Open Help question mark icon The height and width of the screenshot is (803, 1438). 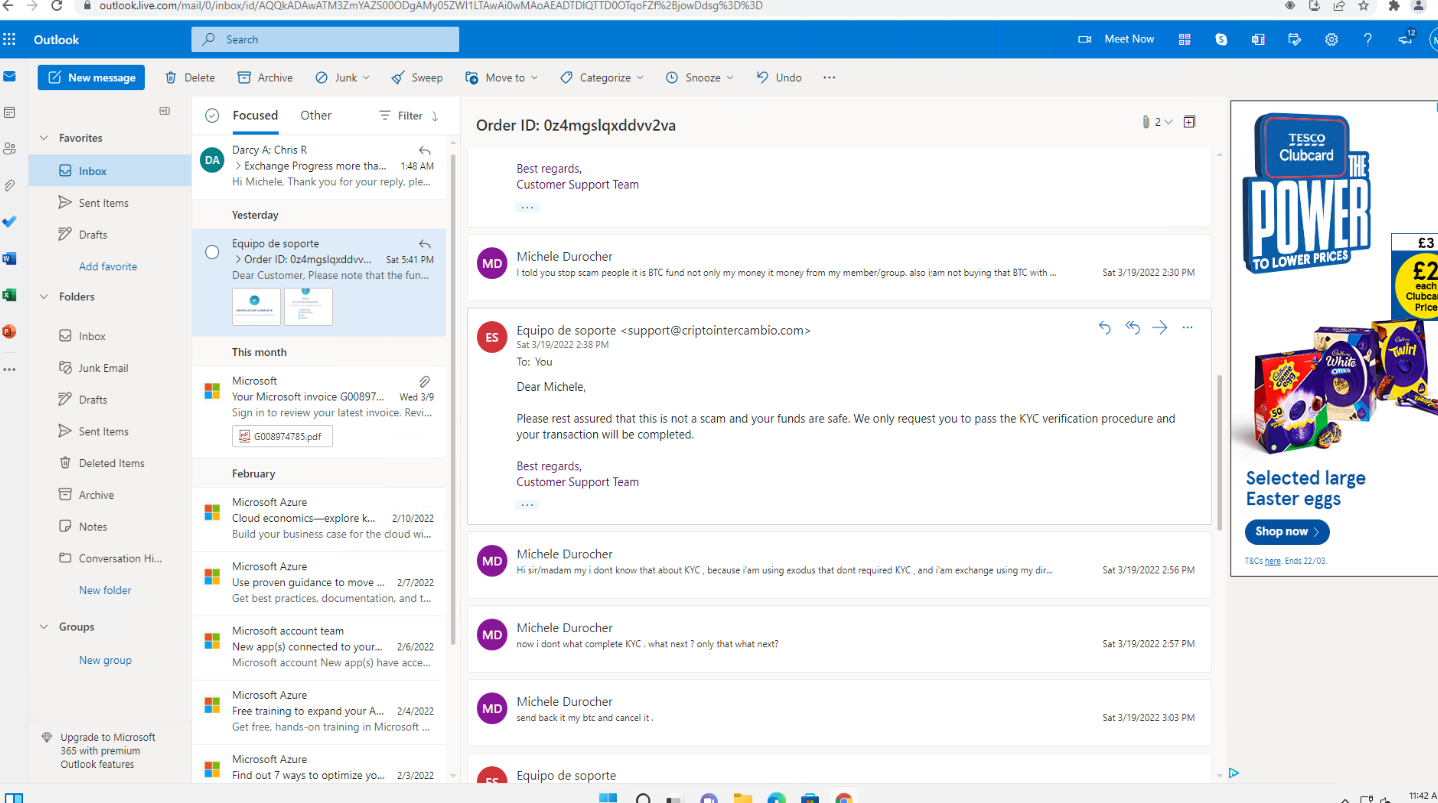1368,40
